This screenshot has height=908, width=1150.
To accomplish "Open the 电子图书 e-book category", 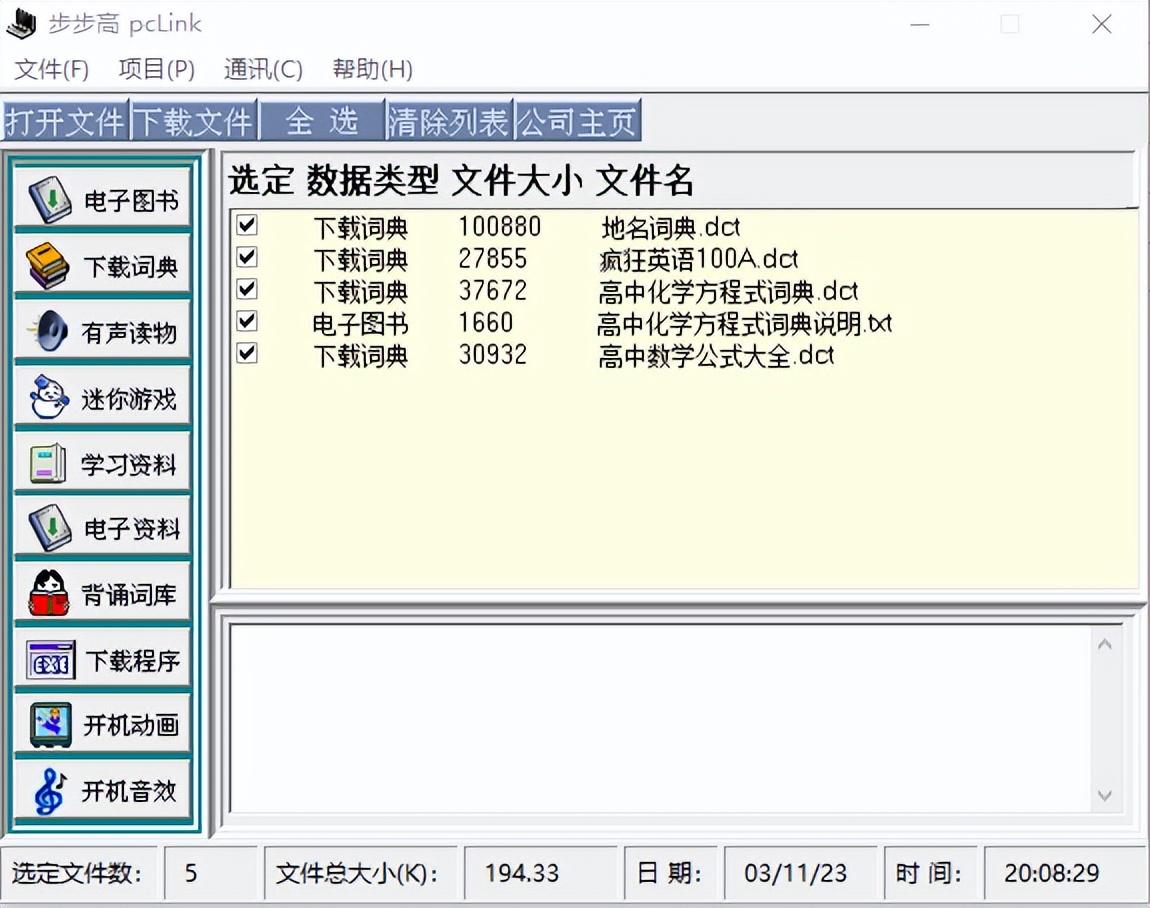I will pyautogui.click(x=103, y=198).
